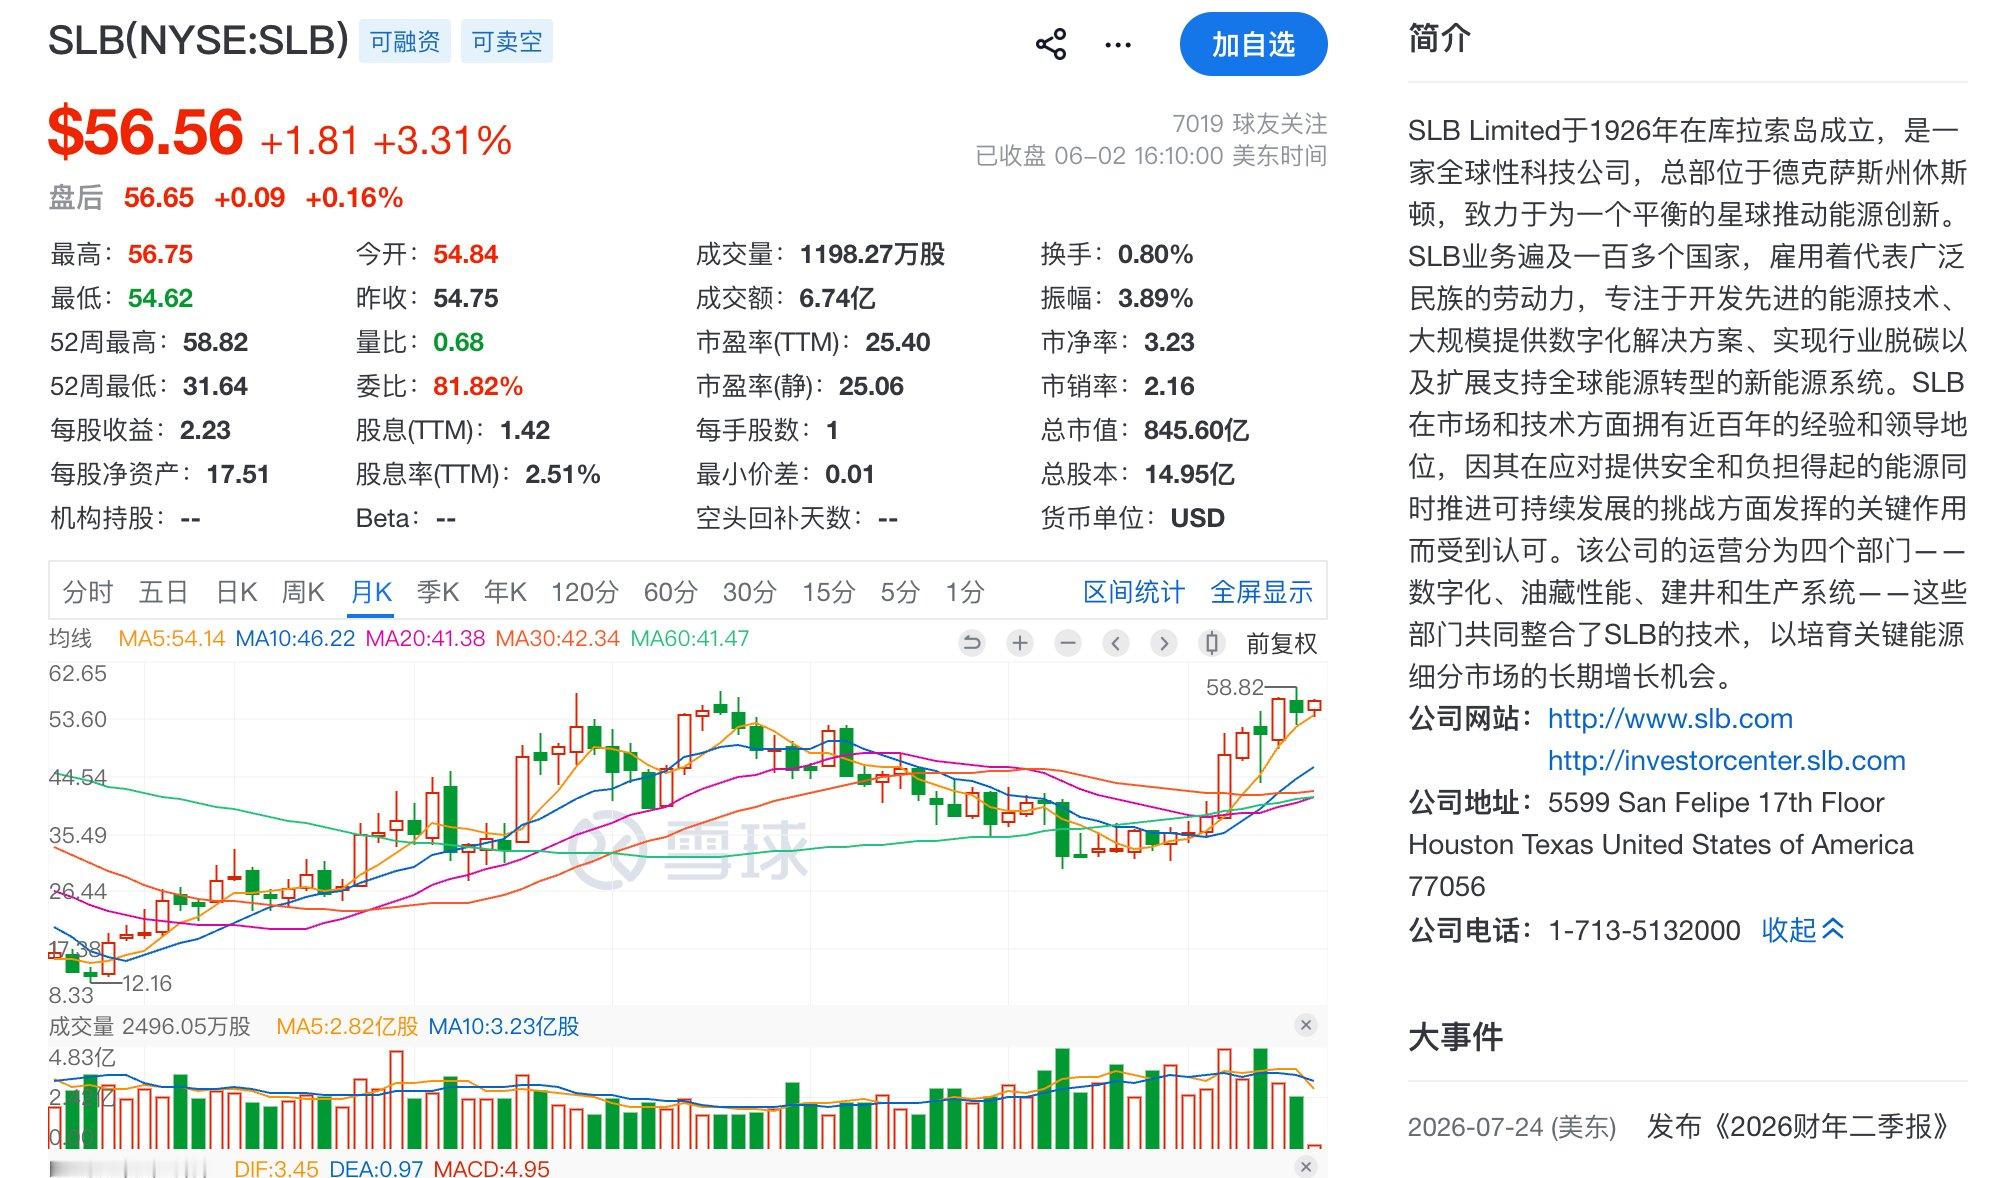Pan chart right with right arrow icon
The width and height of the screenshot is (2006, 1178).
coord(1164,643)
